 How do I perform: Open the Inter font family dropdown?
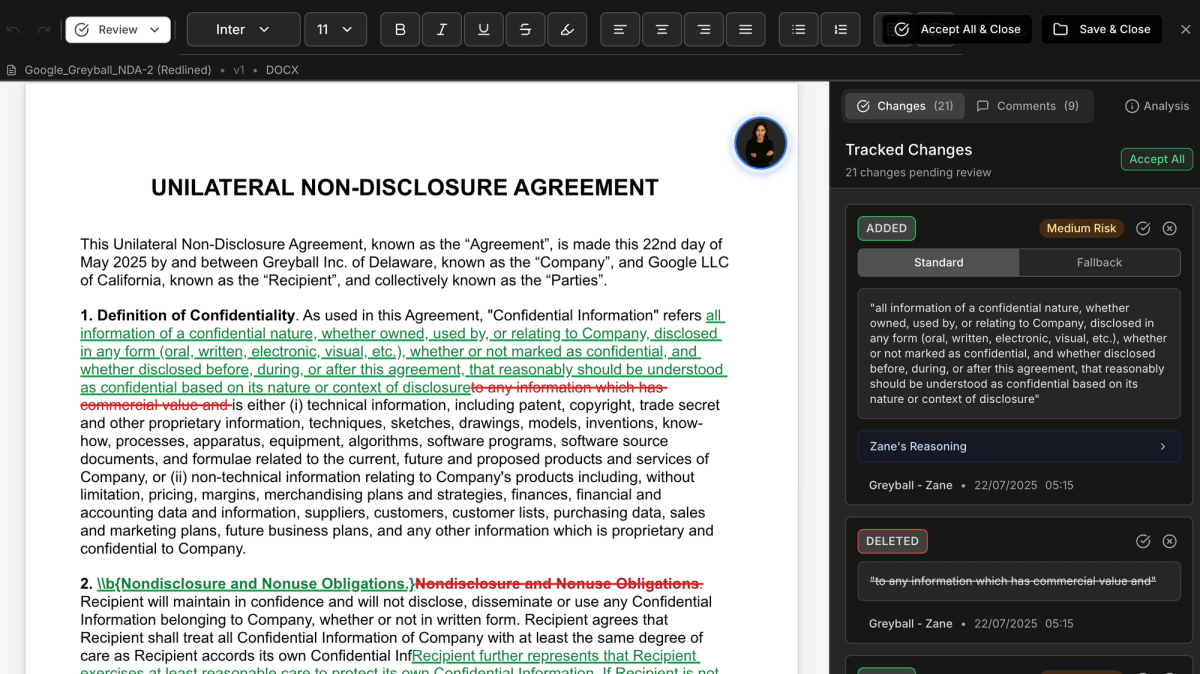click(x=243, y=30)
